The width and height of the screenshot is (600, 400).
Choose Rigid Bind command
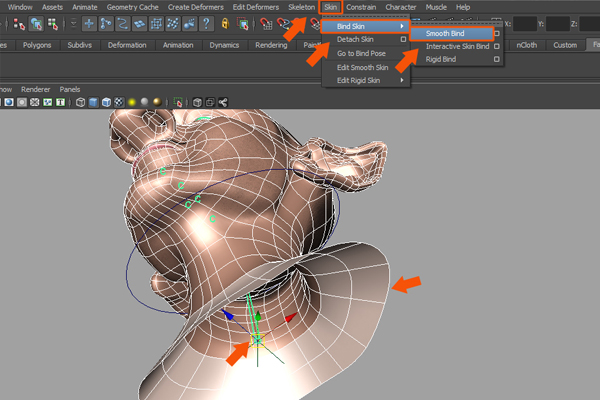[441, 59]
